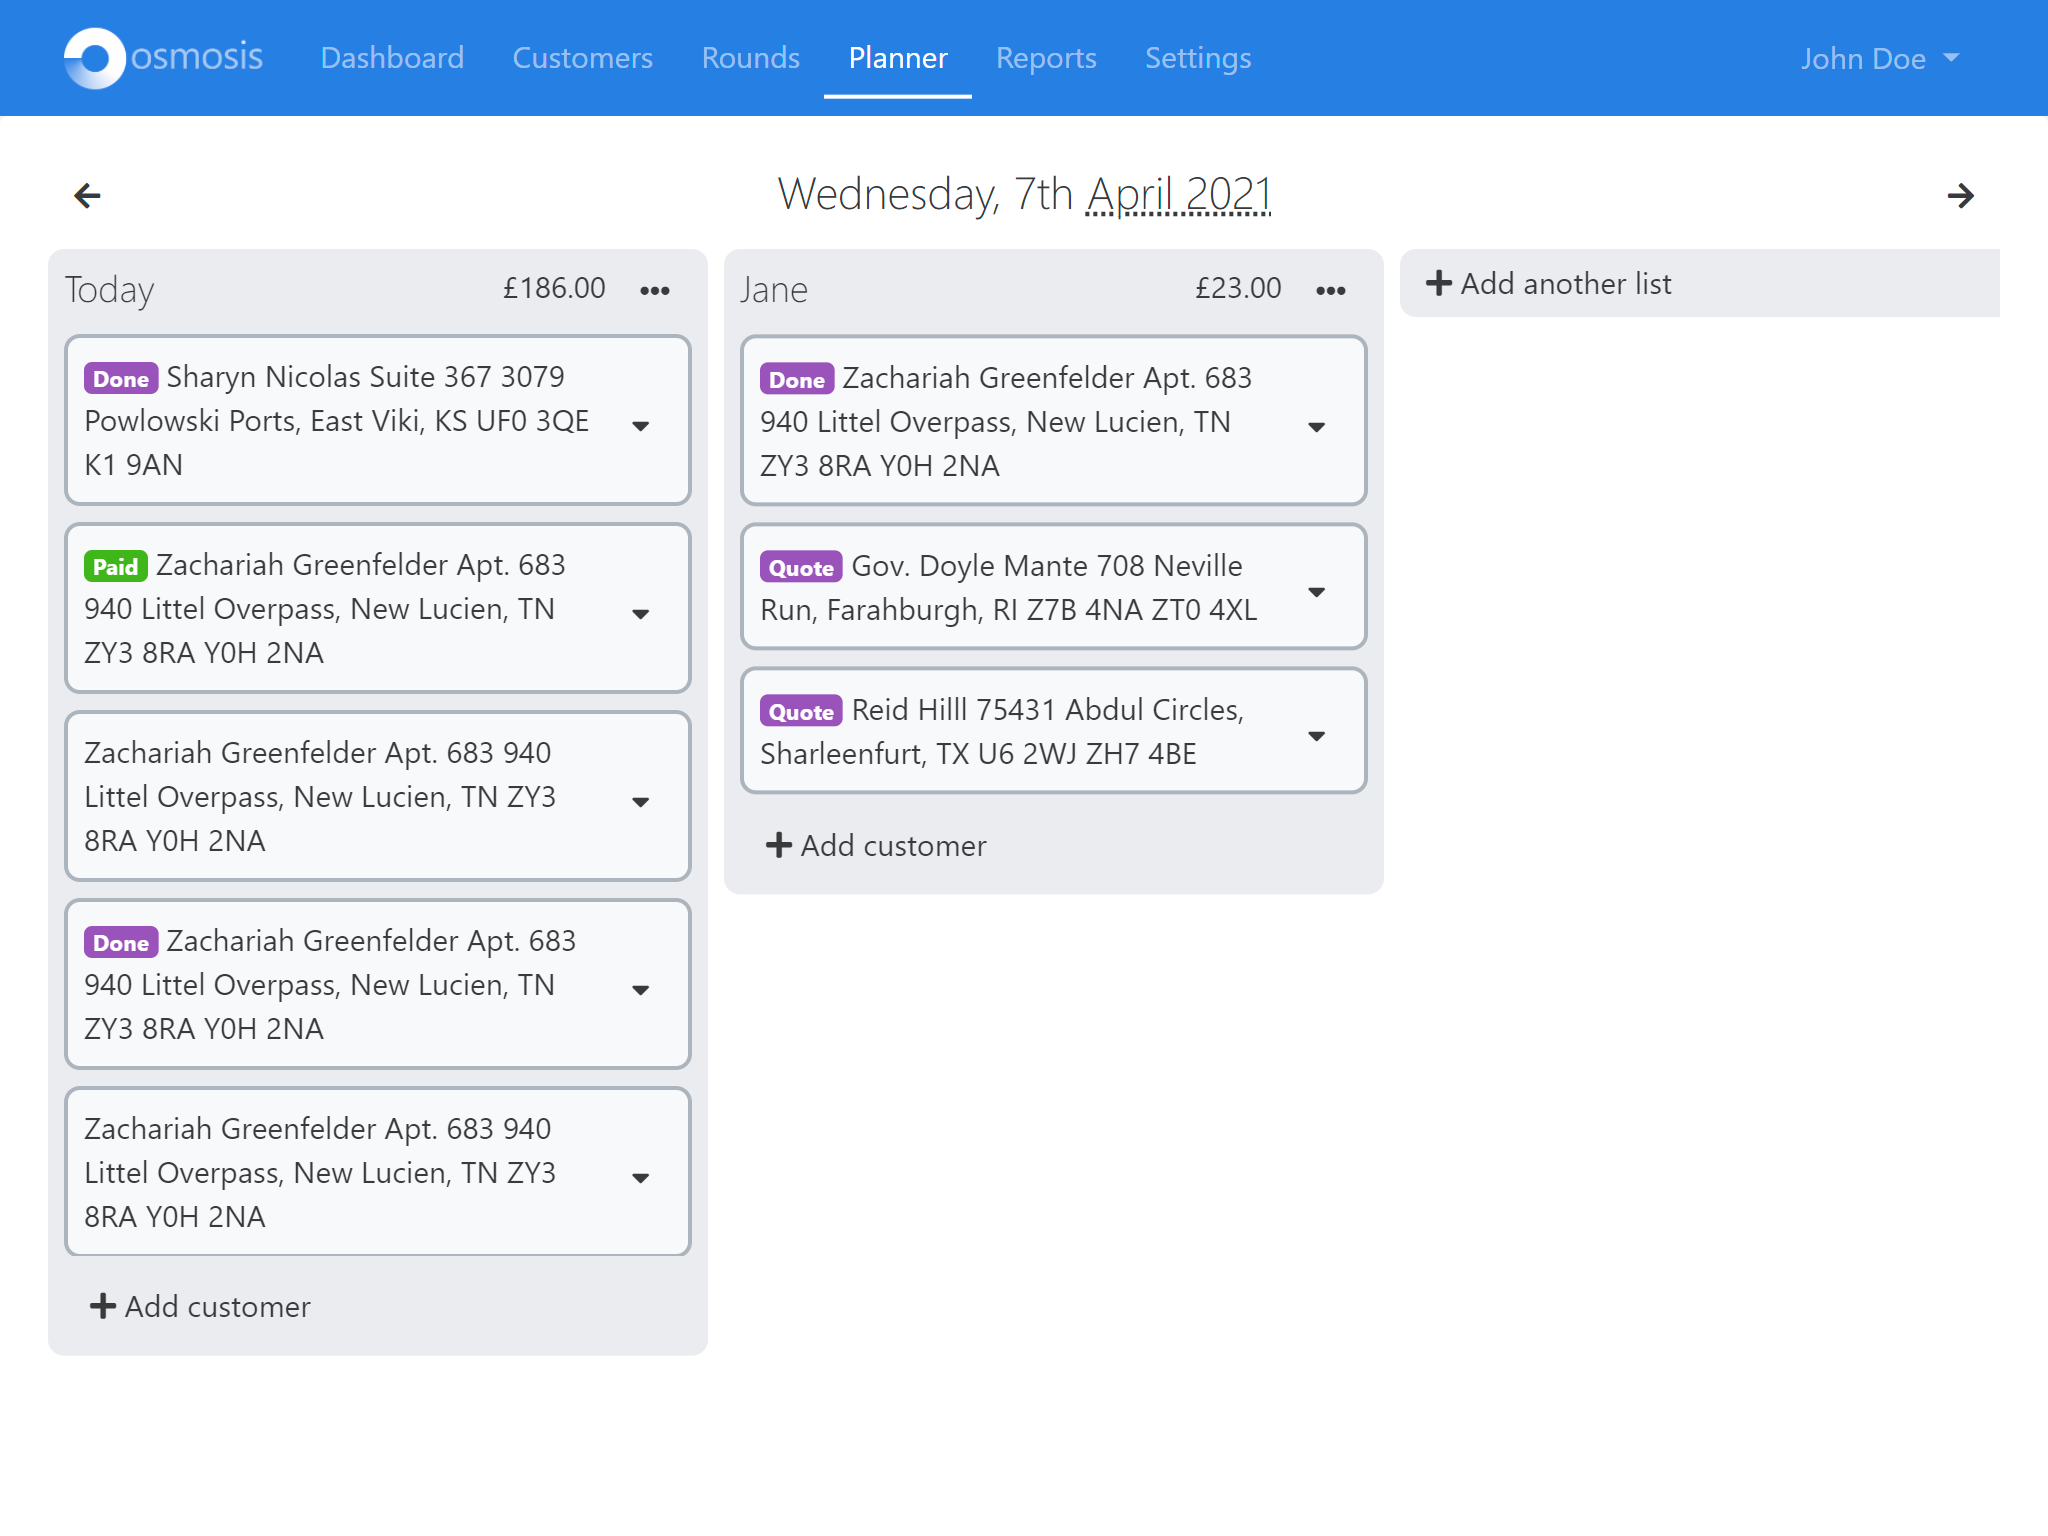This screenshot has width=2048, height=1536.
Task: Open Reports navigation tab
Action: pos(1045,58)
